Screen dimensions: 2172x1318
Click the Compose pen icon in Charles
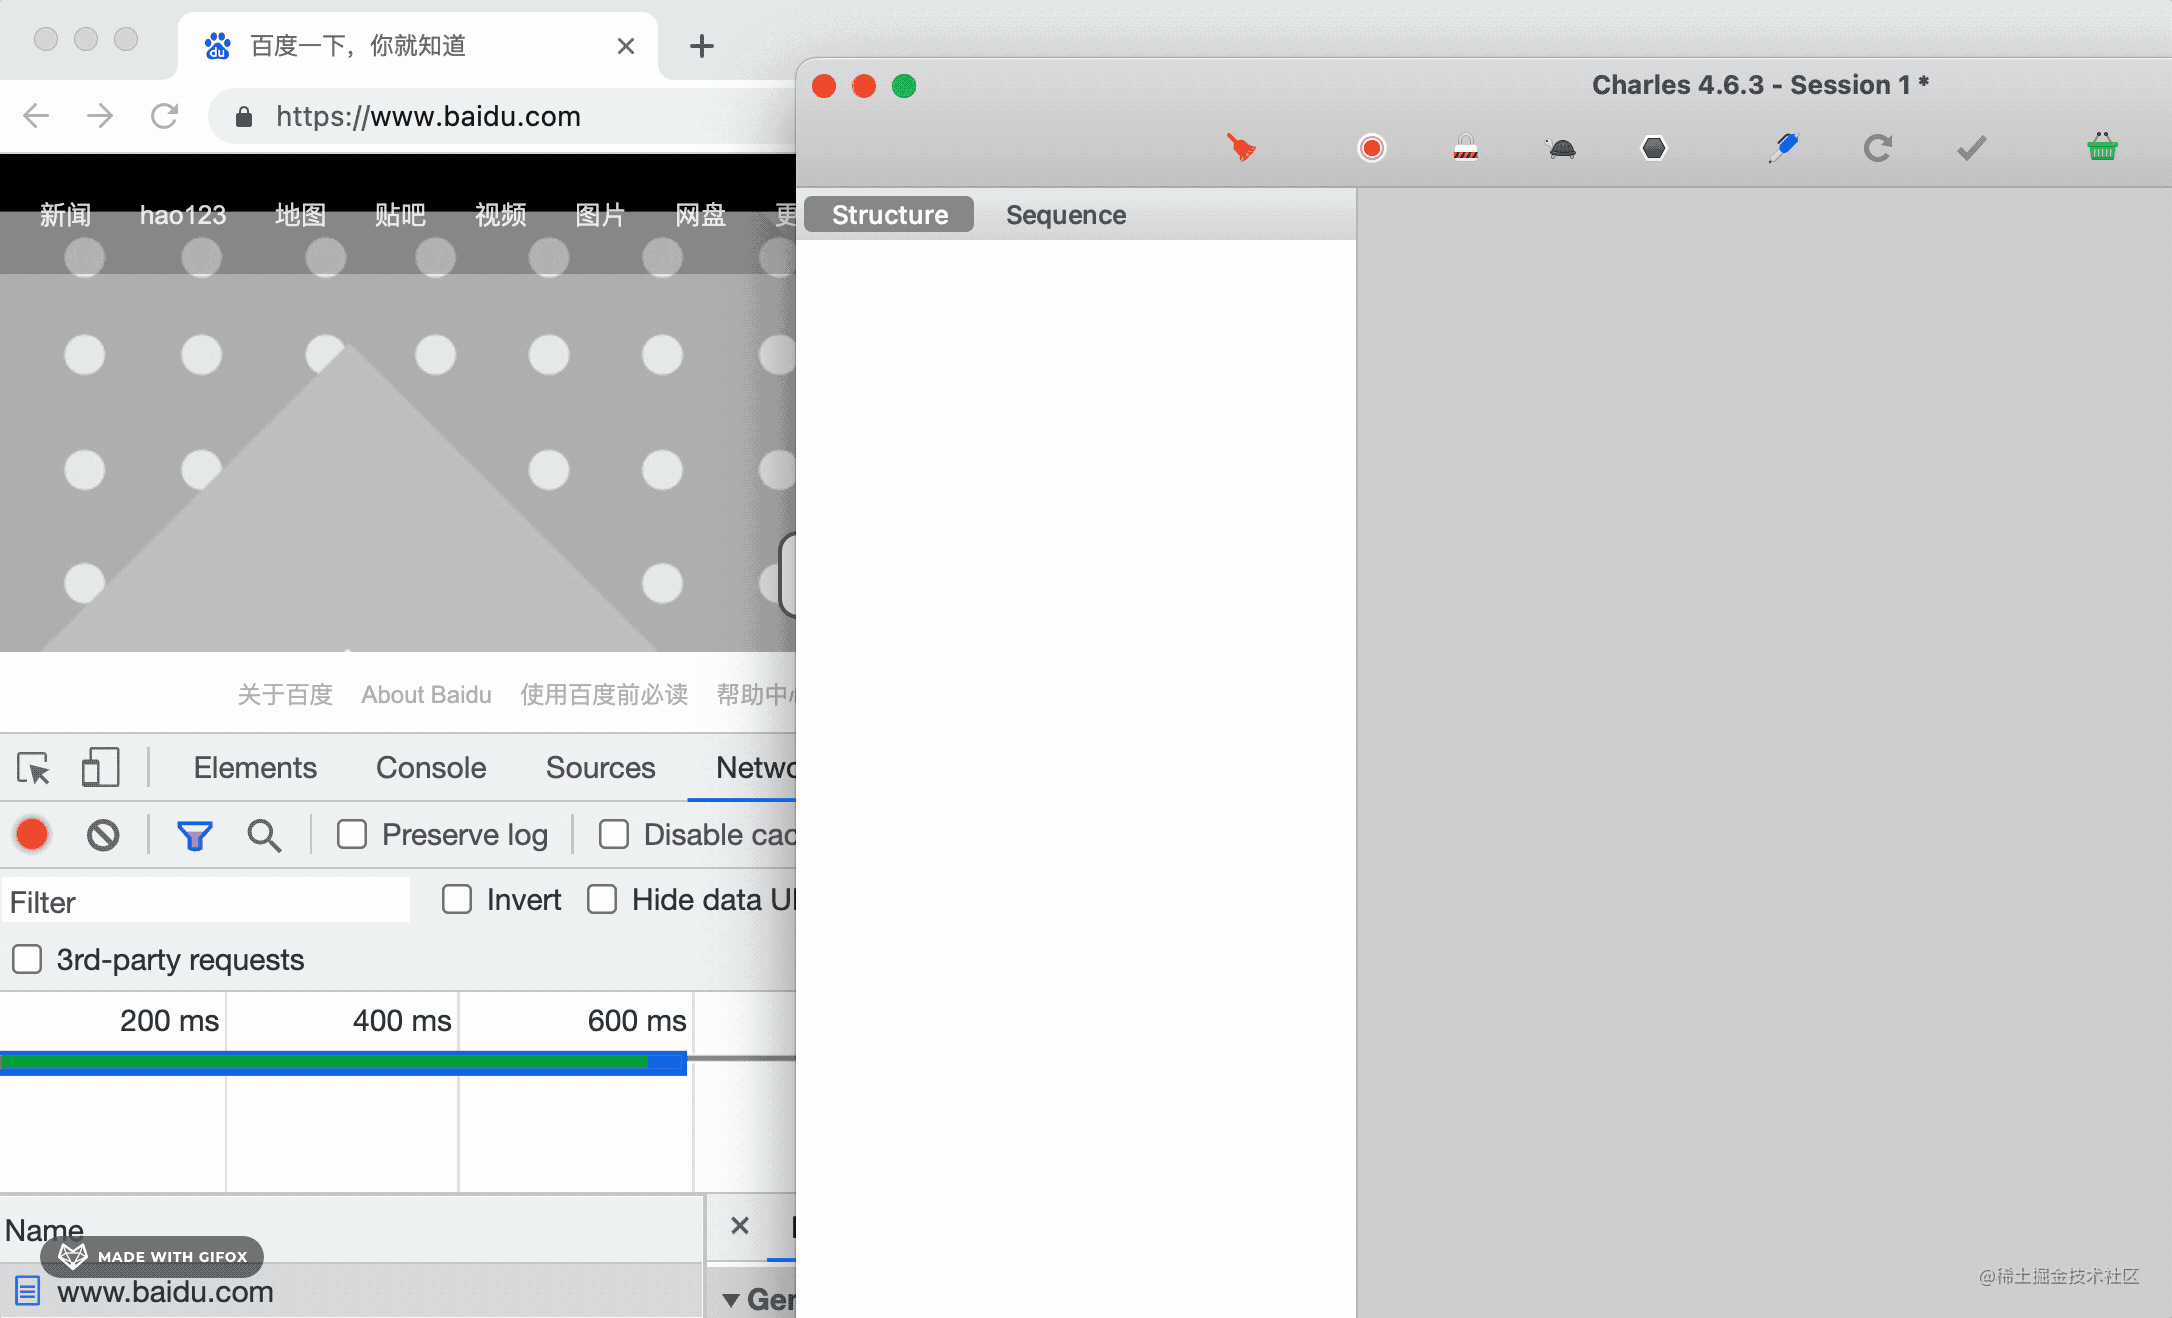[x=1783, y=148]
